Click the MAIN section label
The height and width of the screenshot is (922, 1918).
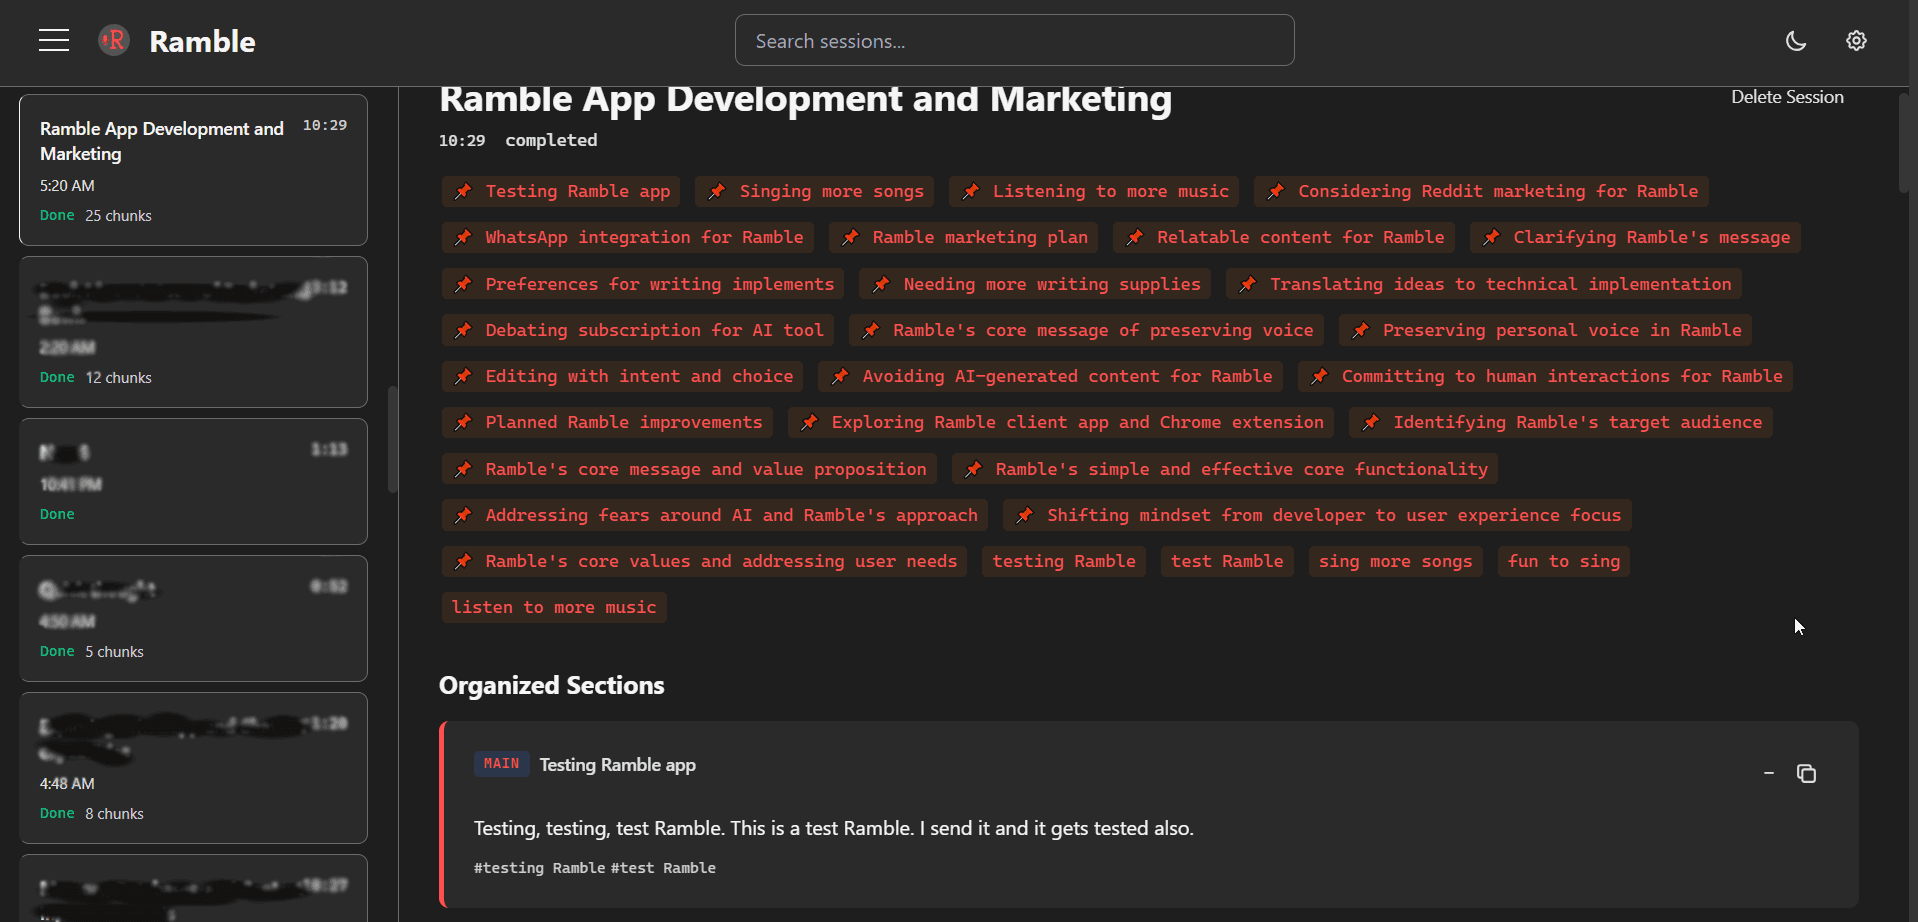point(501,763)
